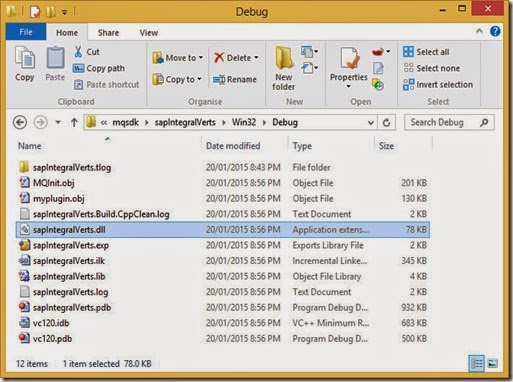Switch to the Home tab
This screenshot has width=513, height=382.
67,33
